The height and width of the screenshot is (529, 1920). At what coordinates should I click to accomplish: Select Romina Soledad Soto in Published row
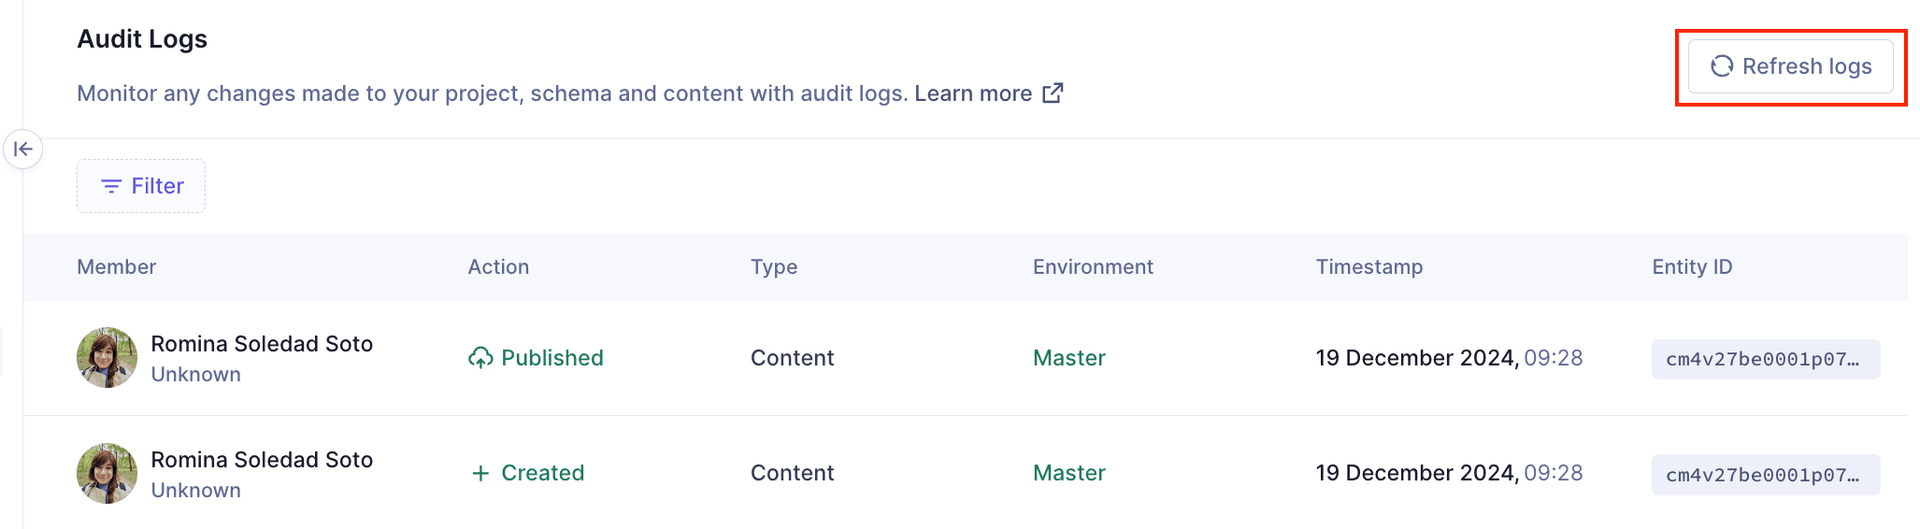262,344
